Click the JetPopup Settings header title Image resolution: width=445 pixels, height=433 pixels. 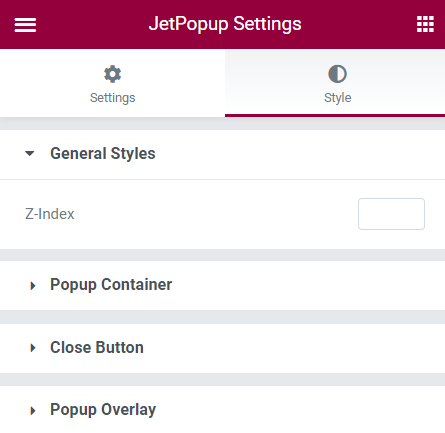pyautogui.click(x=225, y=24)
